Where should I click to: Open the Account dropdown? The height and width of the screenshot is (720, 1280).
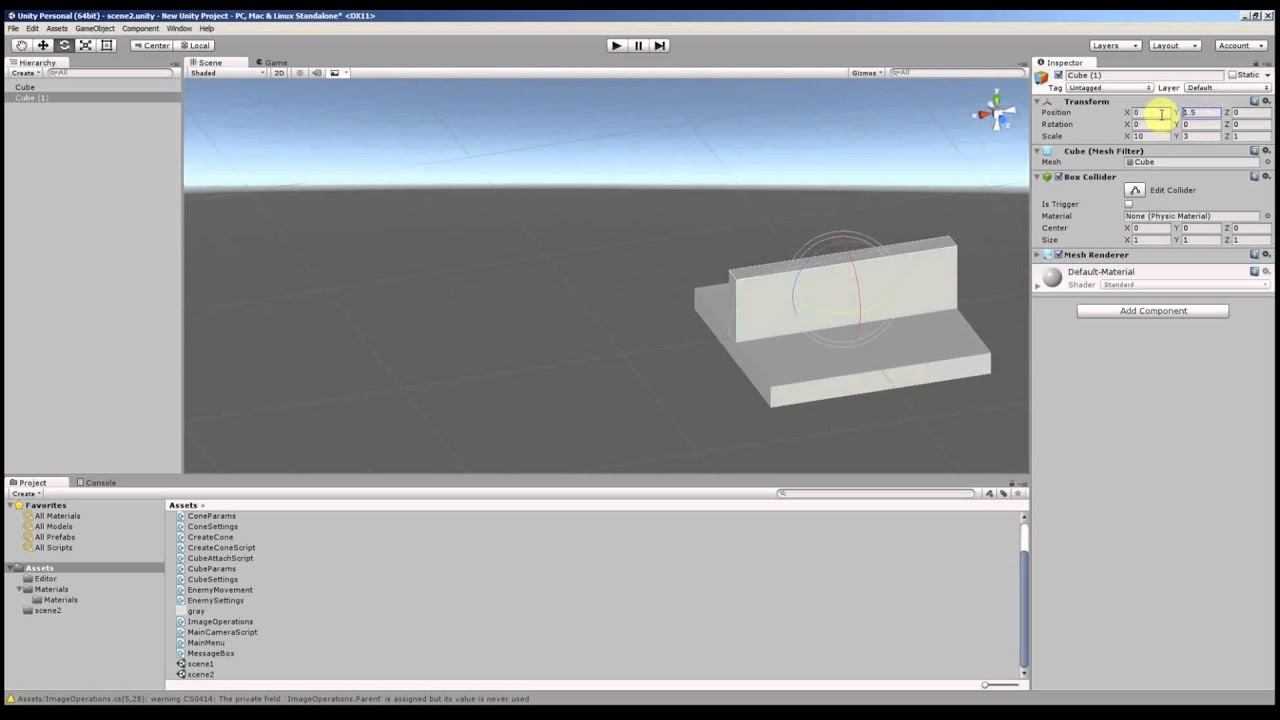[x=1241, y=45]
